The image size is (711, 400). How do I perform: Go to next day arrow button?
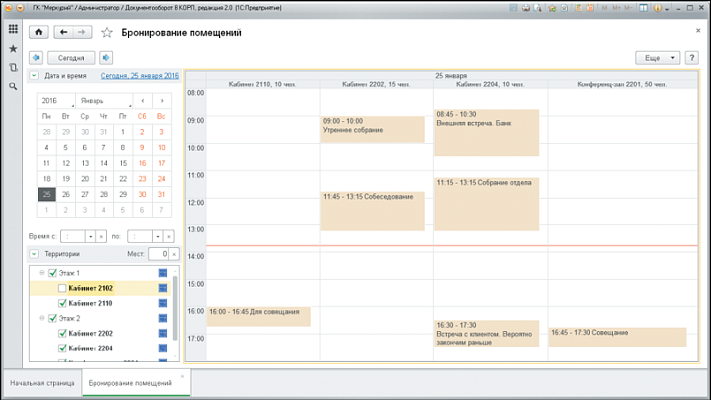coord(107,57)
